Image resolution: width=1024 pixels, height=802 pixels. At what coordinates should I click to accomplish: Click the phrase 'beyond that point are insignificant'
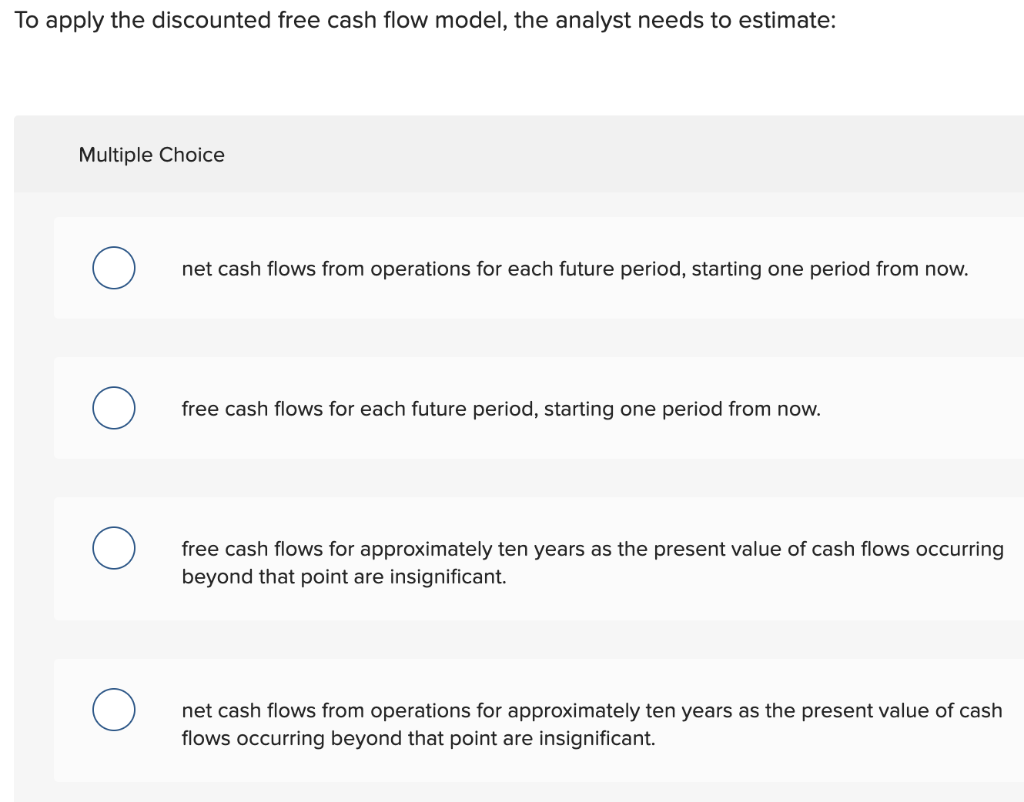[343, 576]
